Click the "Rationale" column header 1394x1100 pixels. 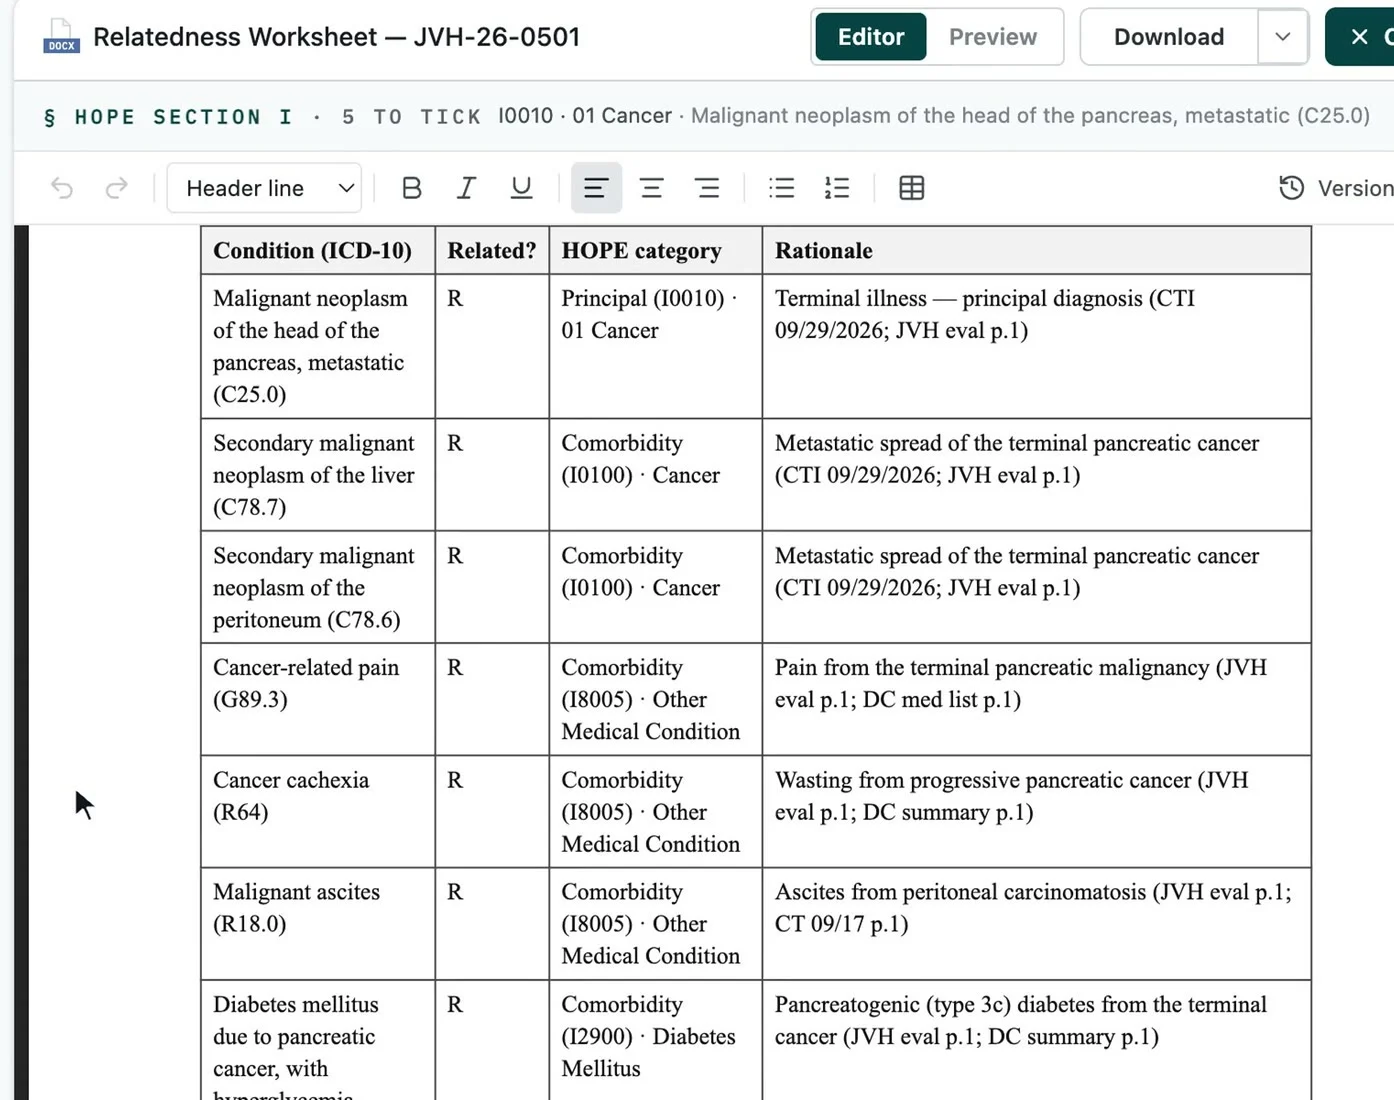coord(1036,250)
